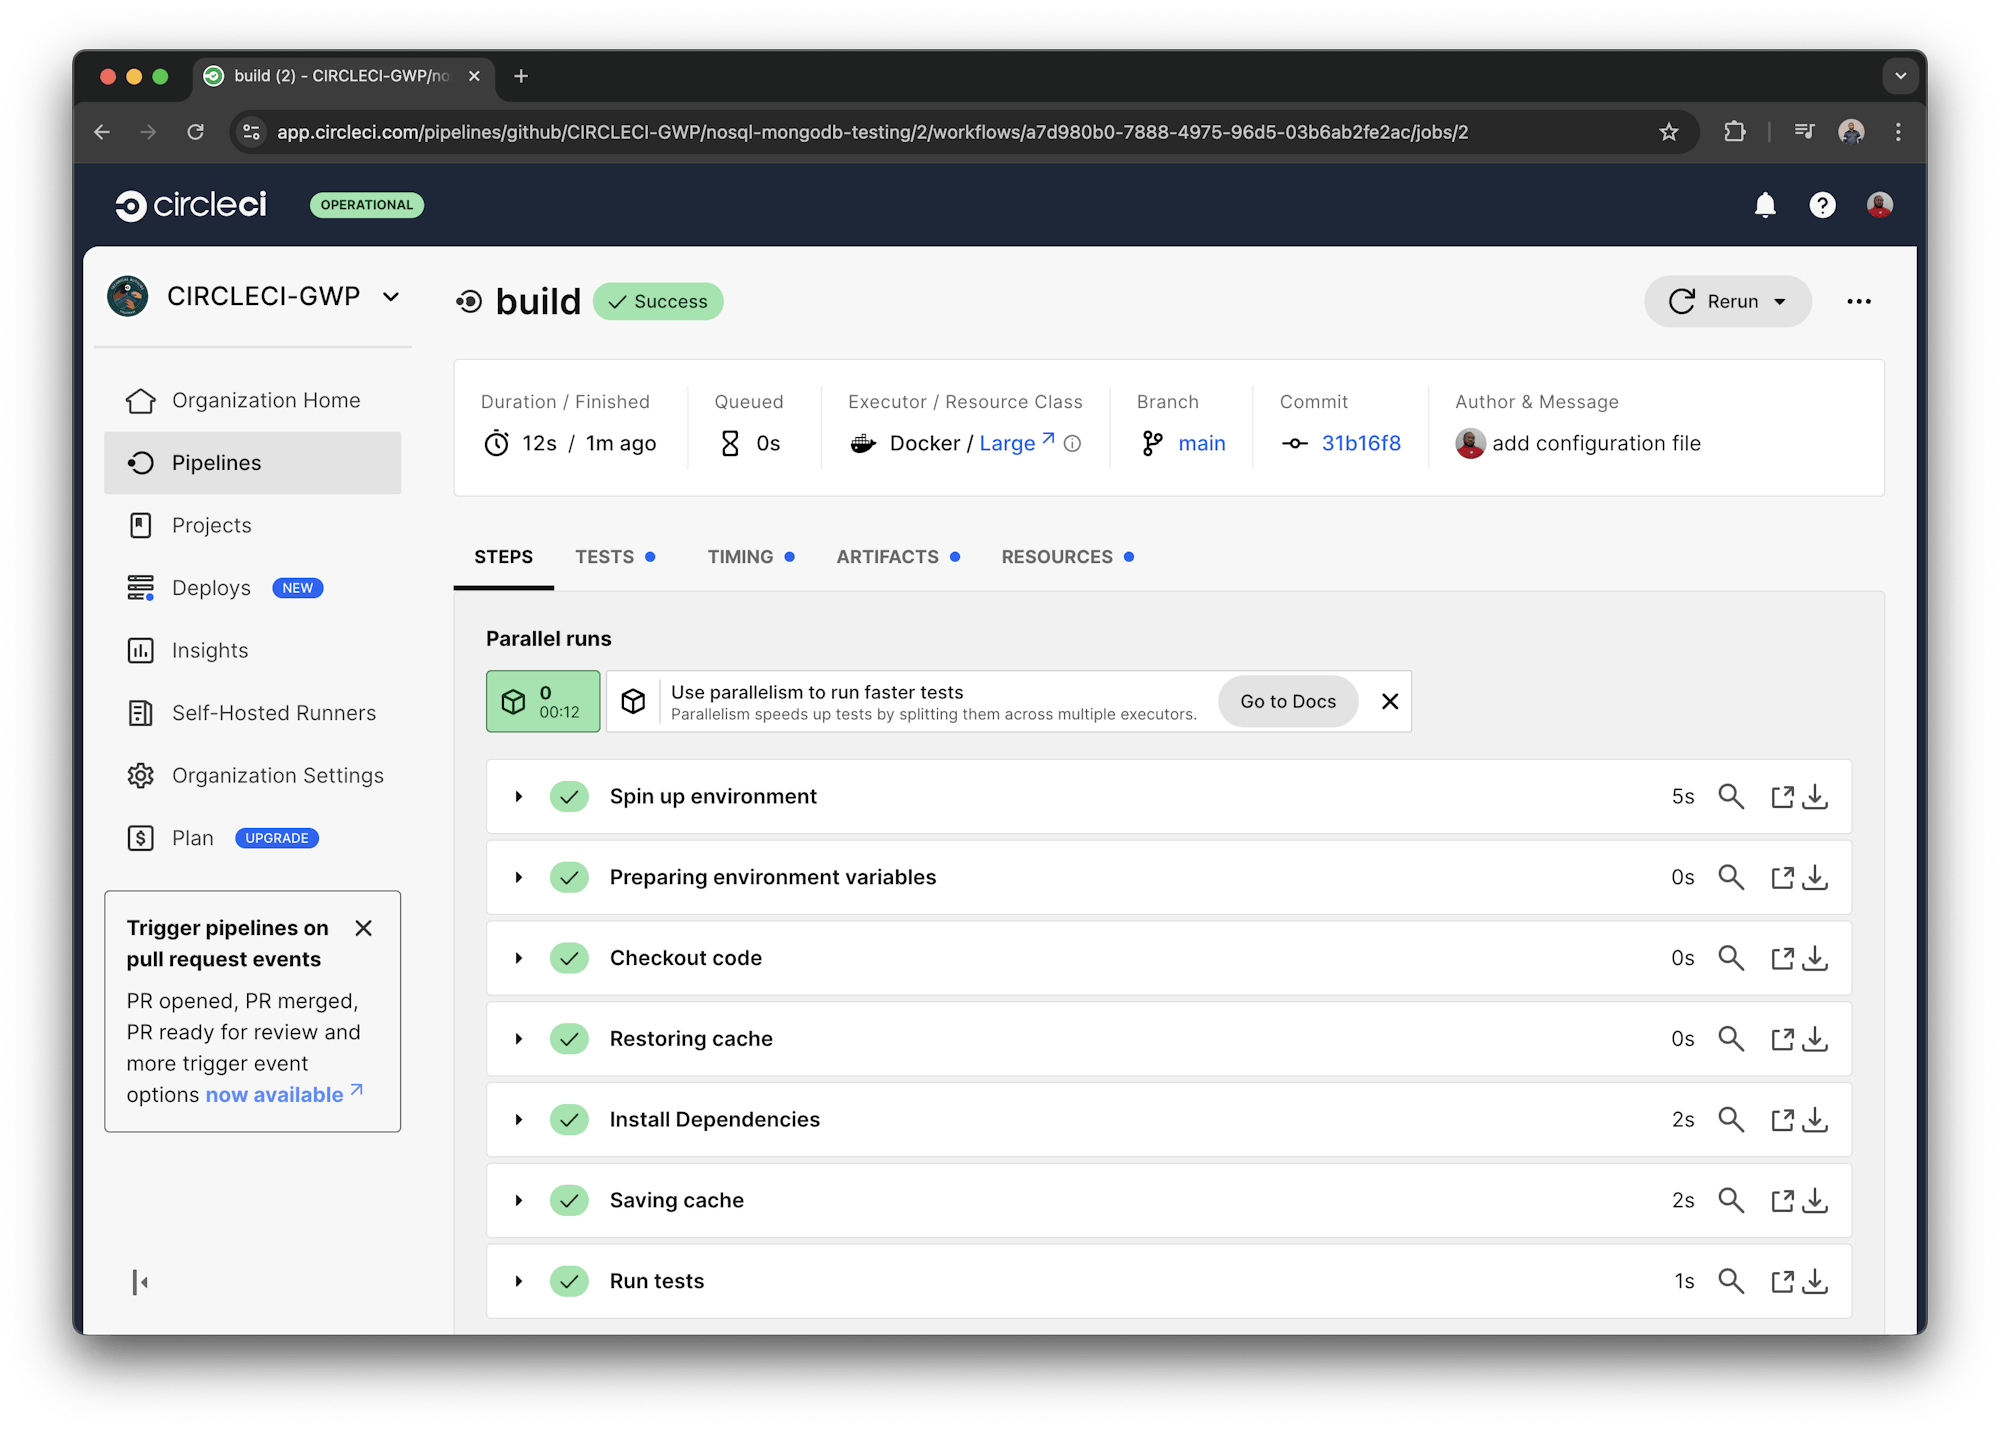Switch to the ARTIFACTS tab
The image size is (2000, 1431).
coord(887,557)
